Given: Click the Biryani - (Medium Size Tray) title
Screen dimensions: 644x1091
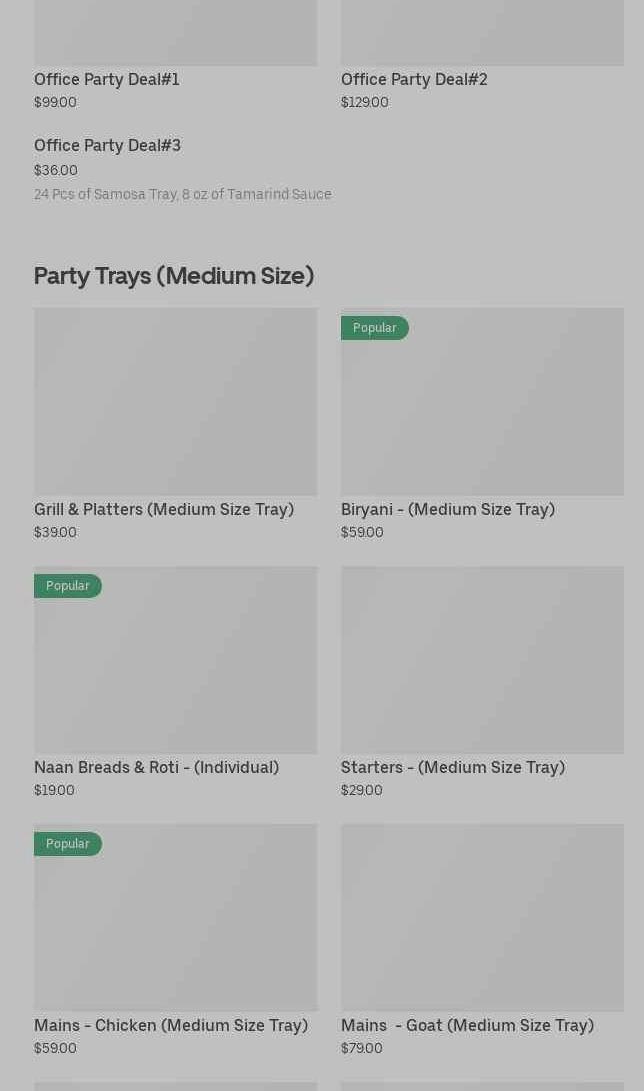Looking at the screenshot, I should [x=447, y=509].
